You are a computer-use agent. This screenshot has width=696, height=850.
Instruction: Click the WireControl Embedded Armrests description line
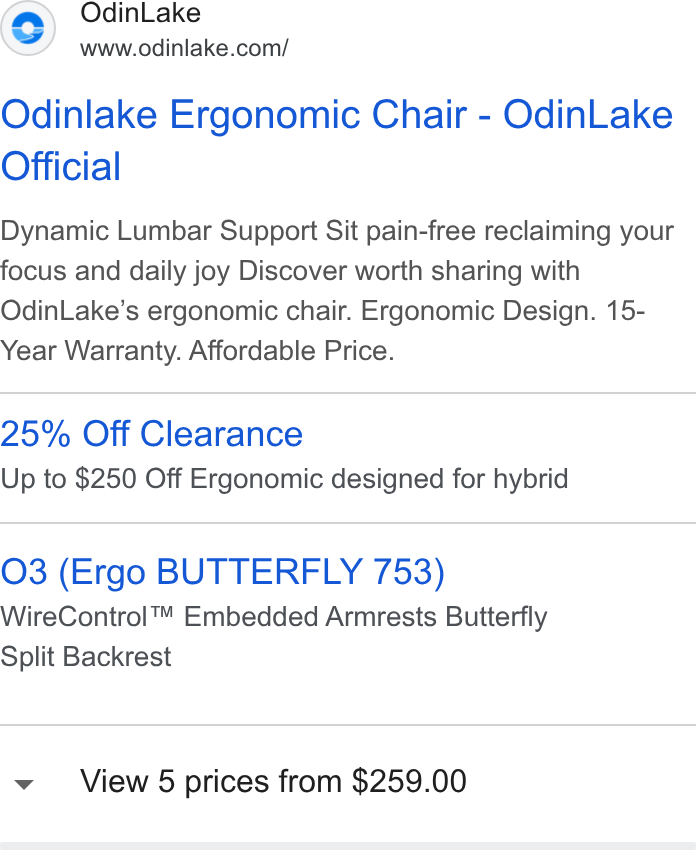point(274,617)
